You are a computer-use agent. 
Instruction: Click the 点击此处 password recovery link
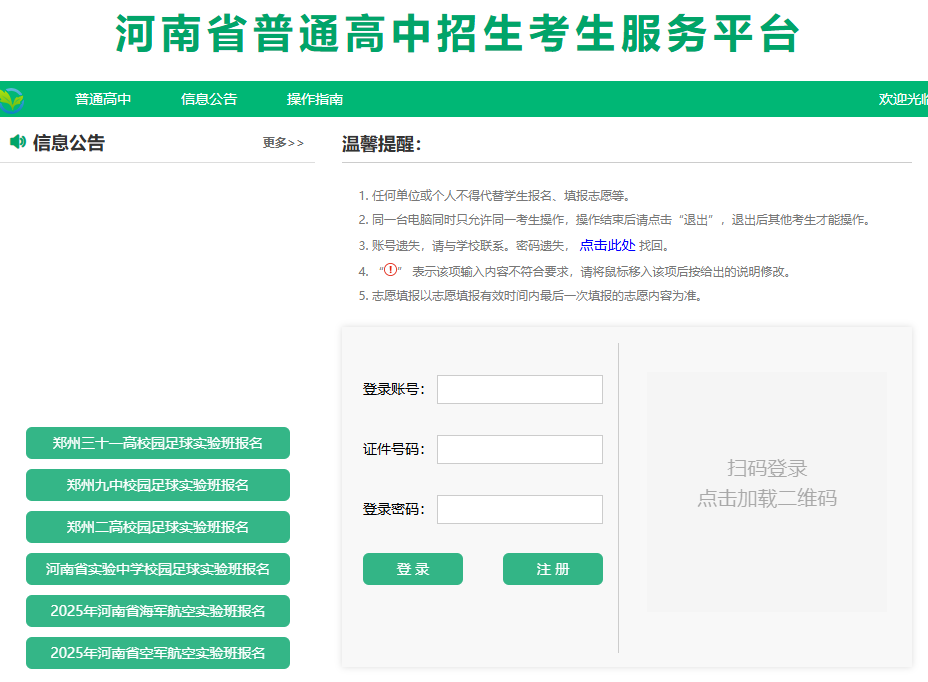pos(607,245)
